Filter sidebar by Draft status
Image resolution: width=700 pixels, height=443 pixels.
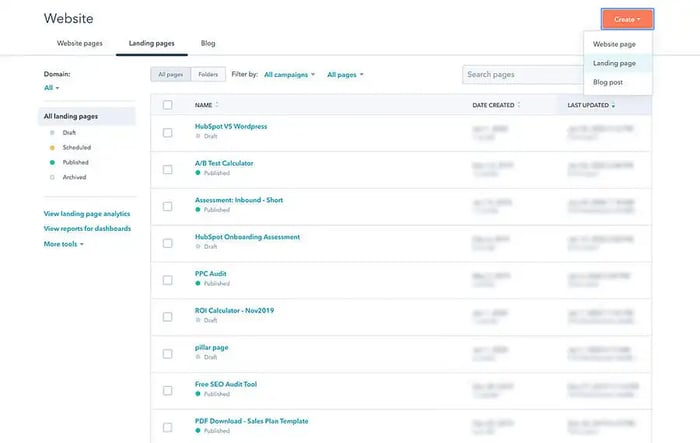(69, 133)
